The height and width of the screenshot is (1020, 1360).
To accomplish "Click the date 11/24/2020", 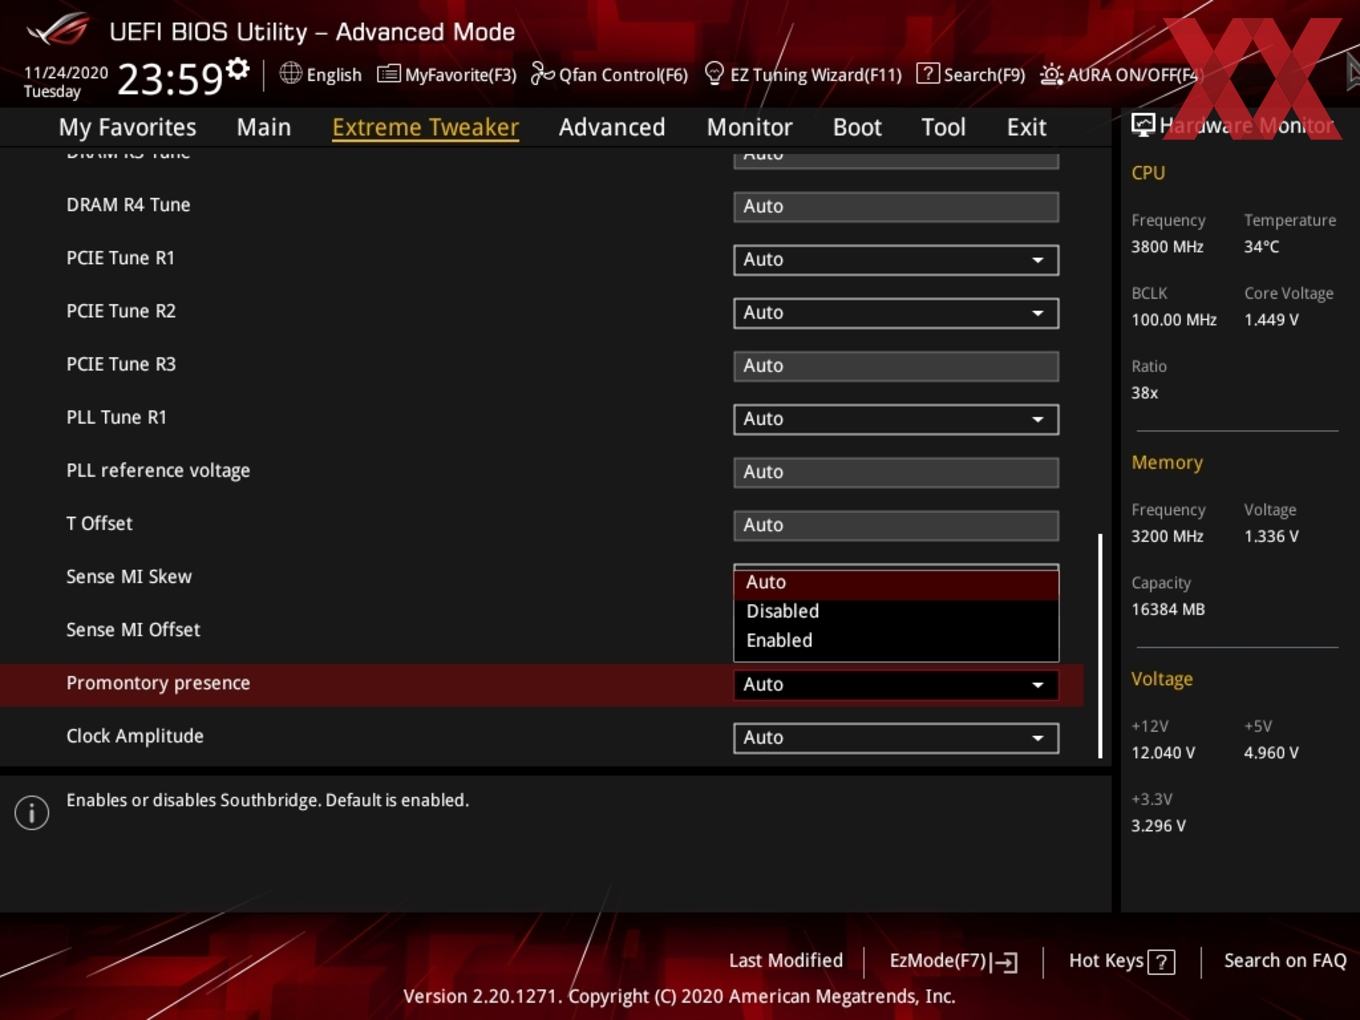I will 66,73.
